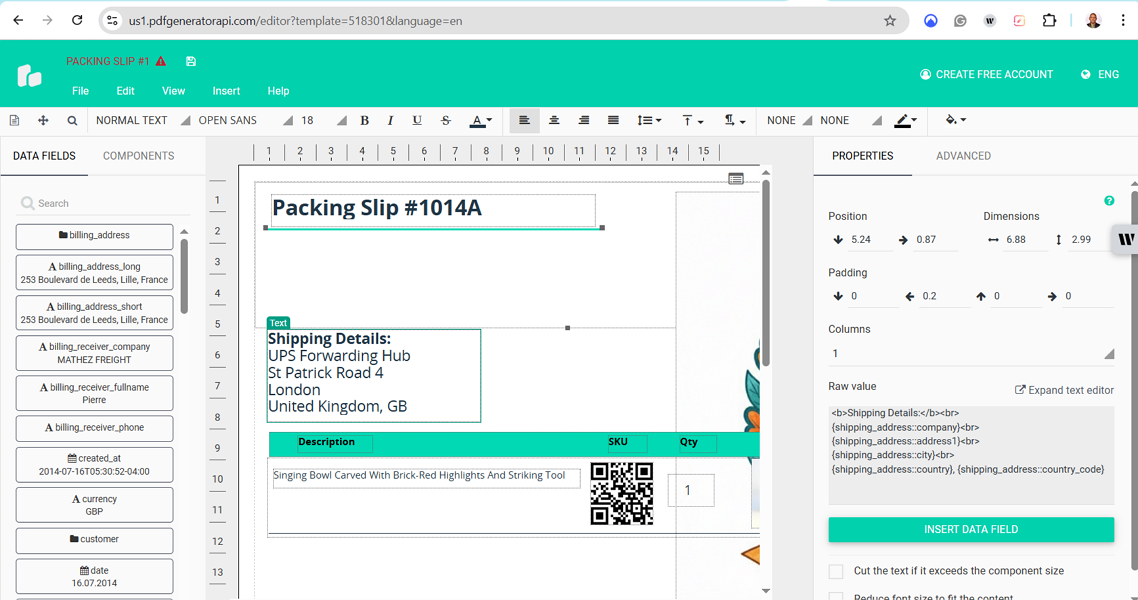Tick the reduce font size checkbox

coord(836,596)
